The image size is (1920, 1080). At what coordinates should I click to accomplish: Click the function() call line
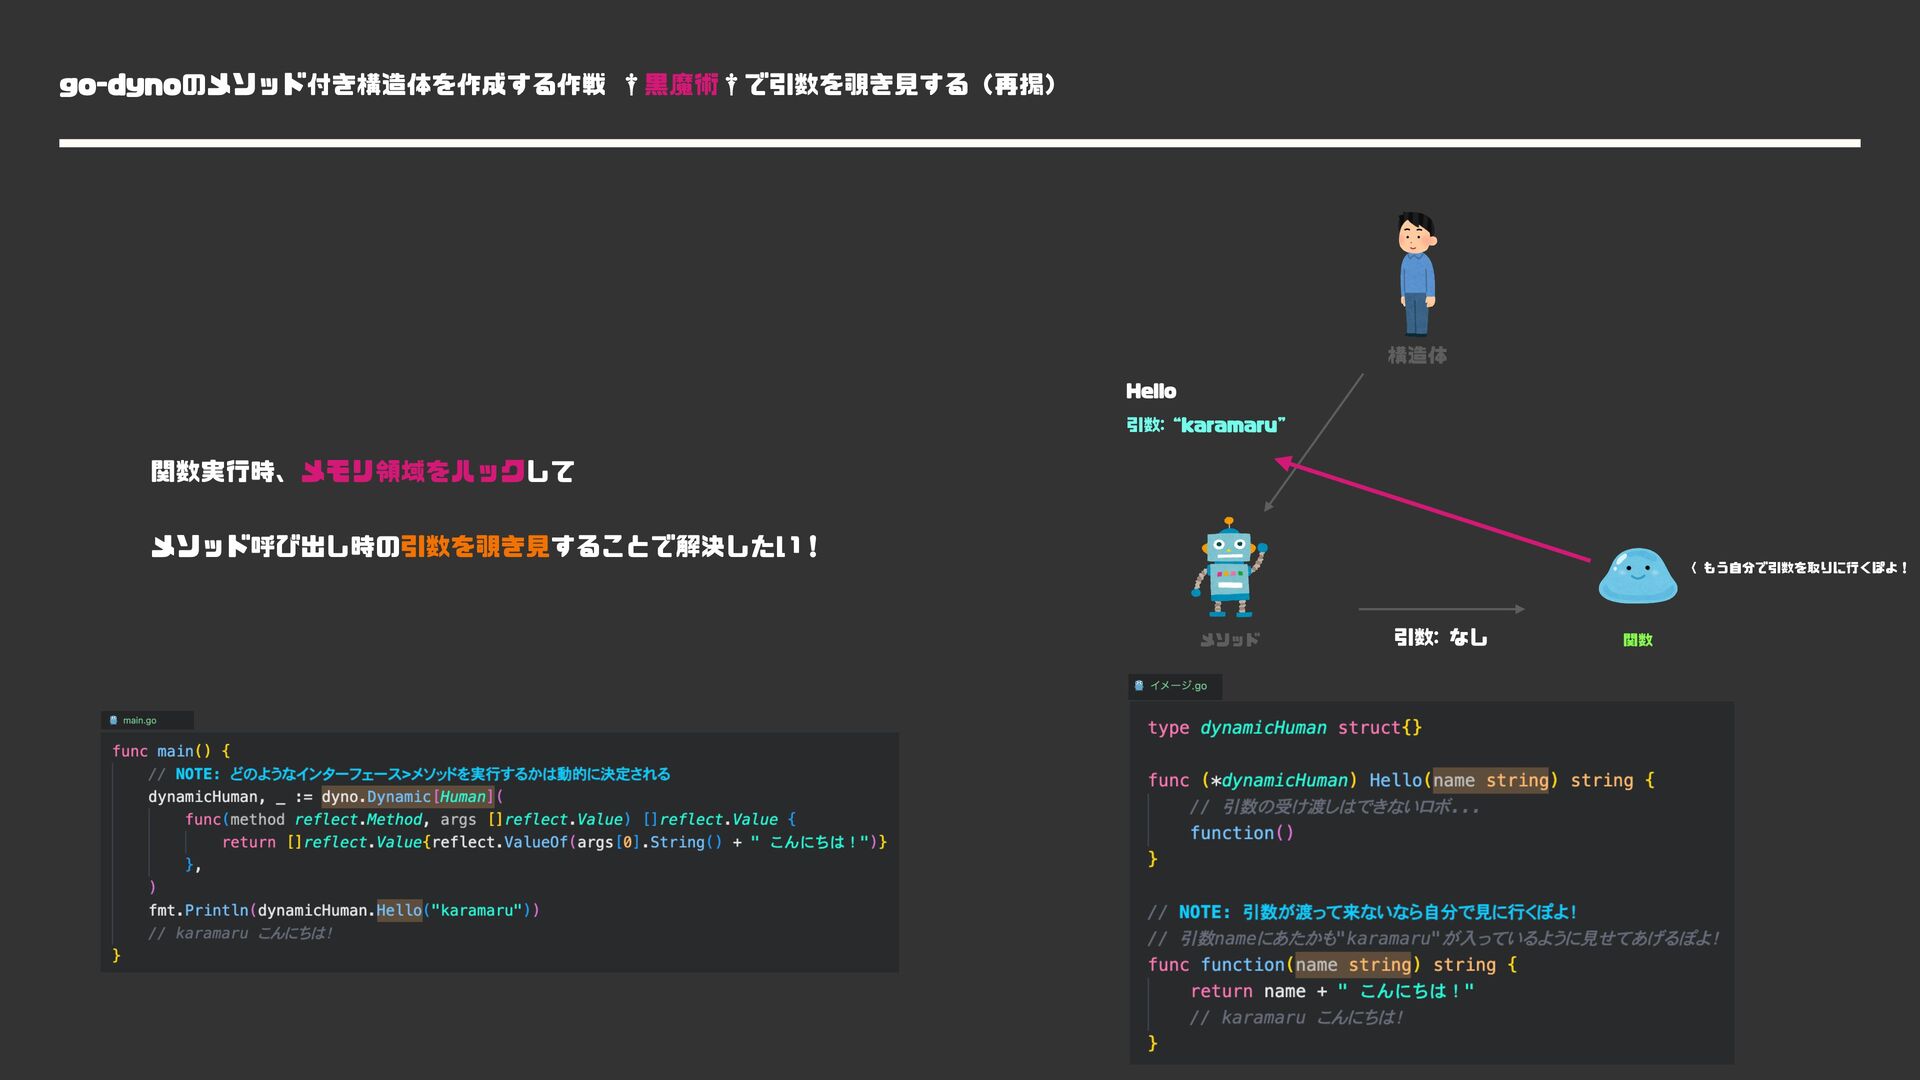[x=1242, y=833]
